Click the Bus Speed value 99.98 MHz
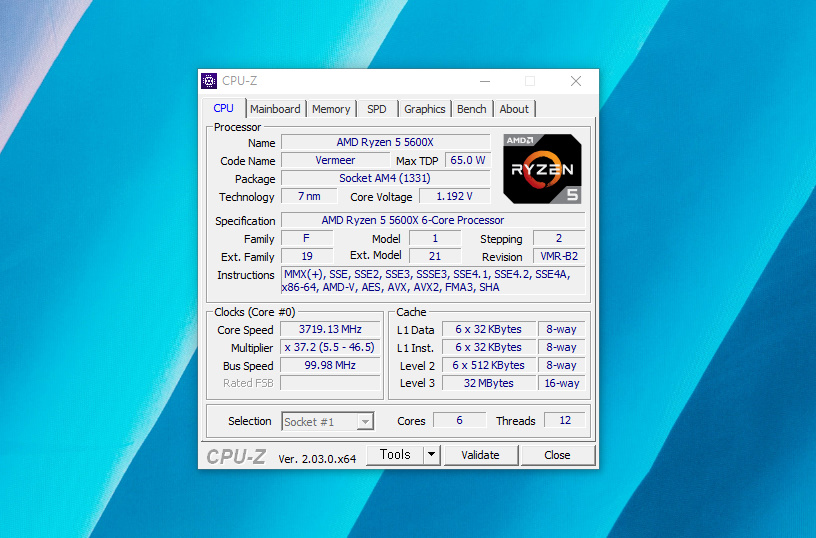 330,365
